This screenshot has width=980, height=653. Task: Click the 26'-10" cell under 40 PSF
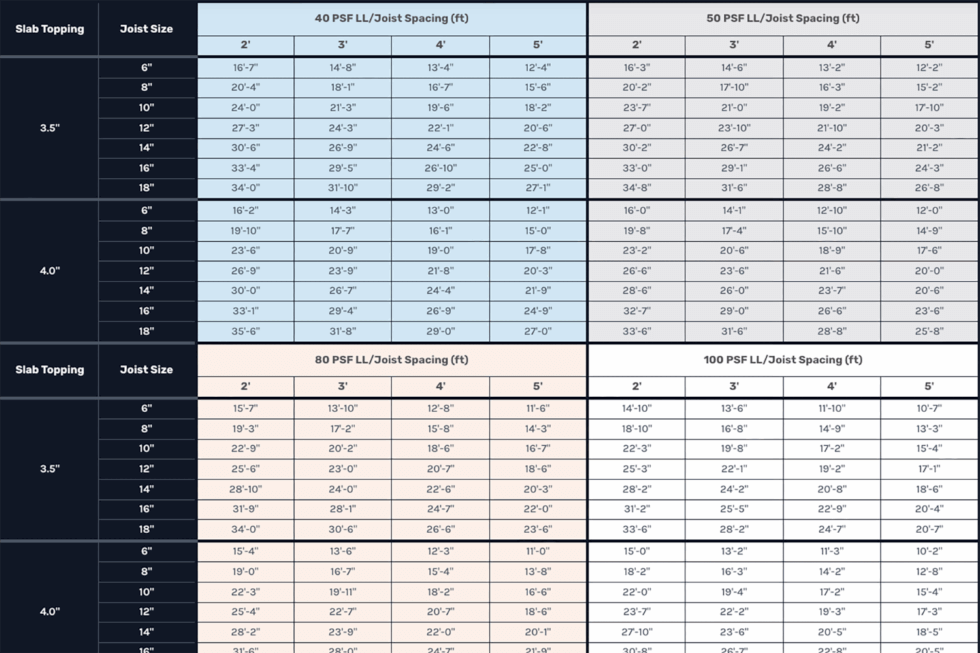[441, 168]
